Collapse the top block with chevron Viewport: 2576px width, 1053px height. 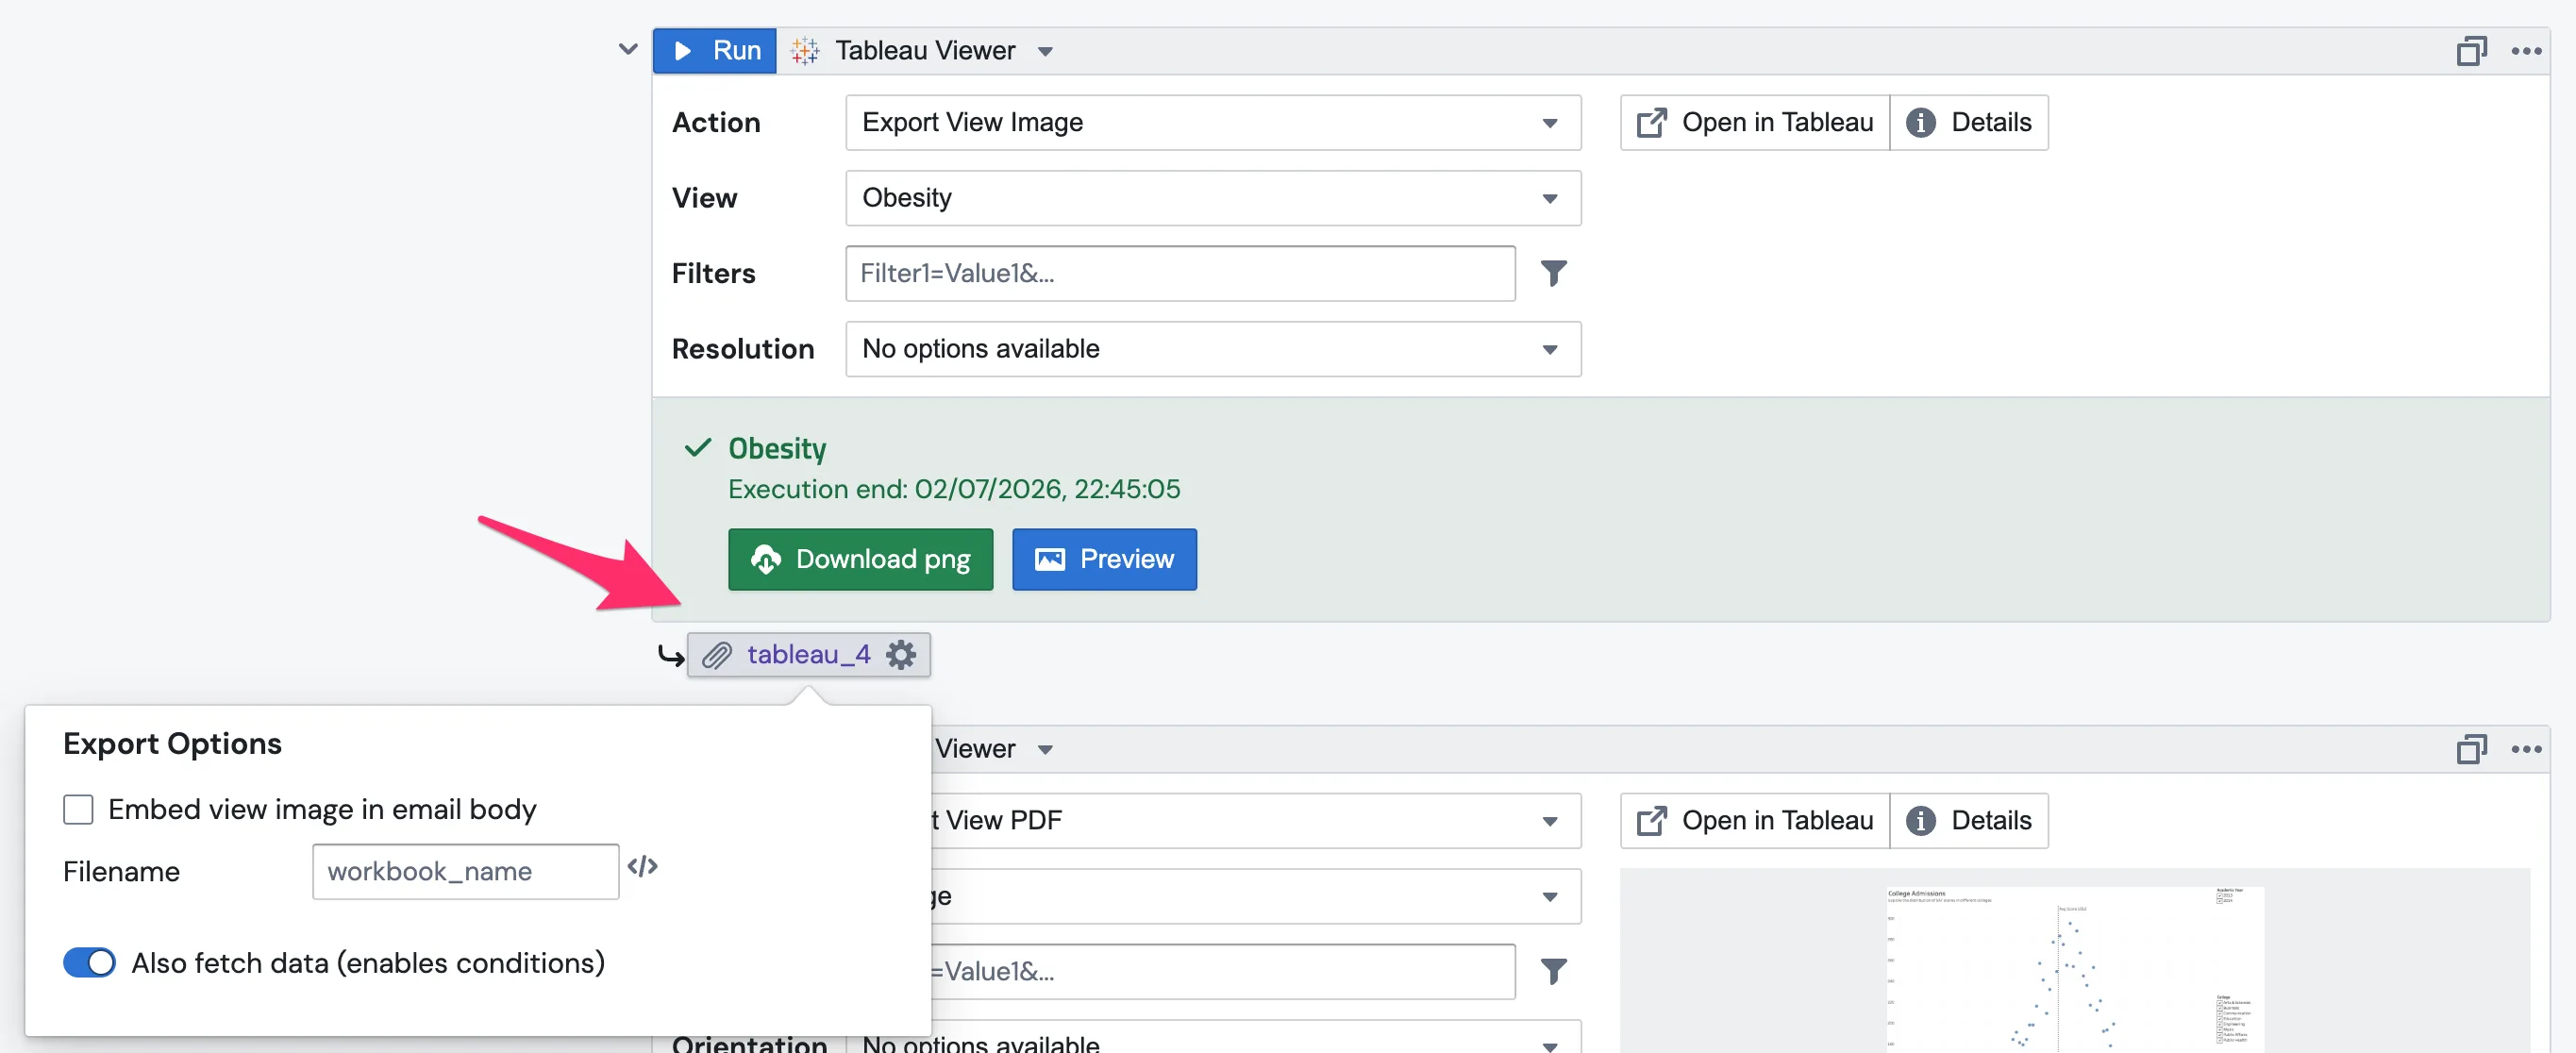[x=627, y=49]
